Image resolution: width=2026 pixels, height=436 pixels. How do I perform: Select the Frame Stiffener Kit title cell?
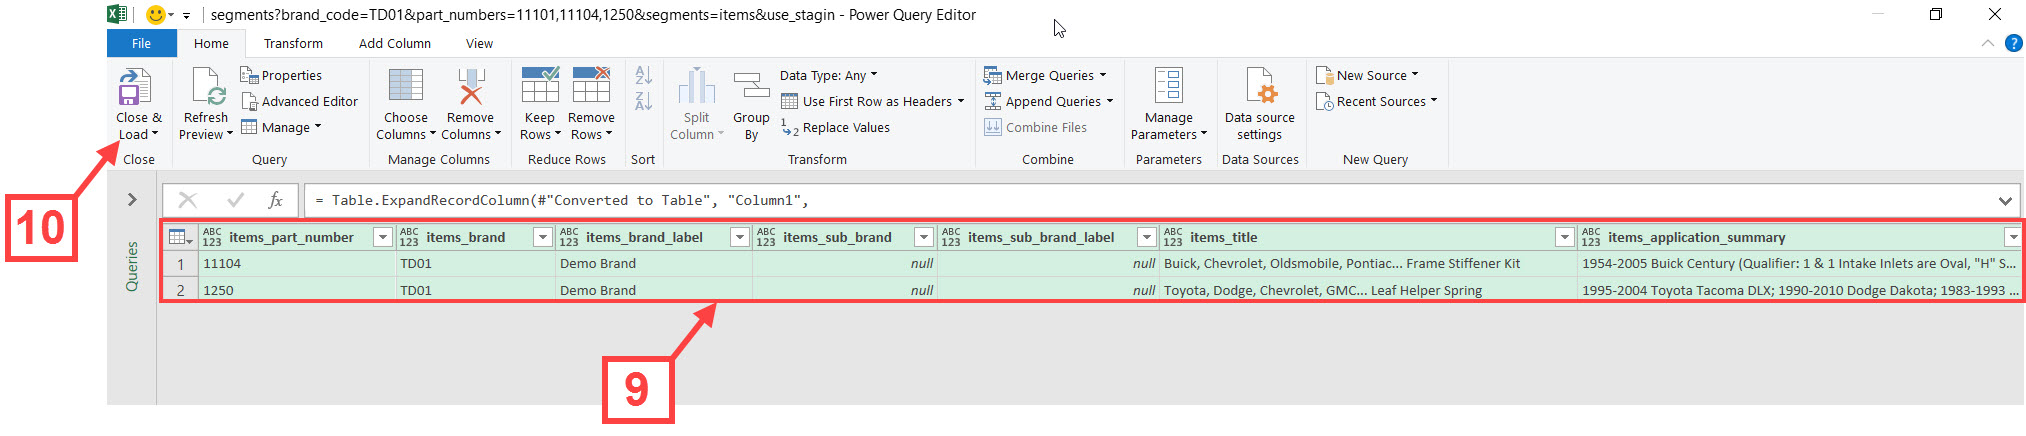[x=1368, y=264]
